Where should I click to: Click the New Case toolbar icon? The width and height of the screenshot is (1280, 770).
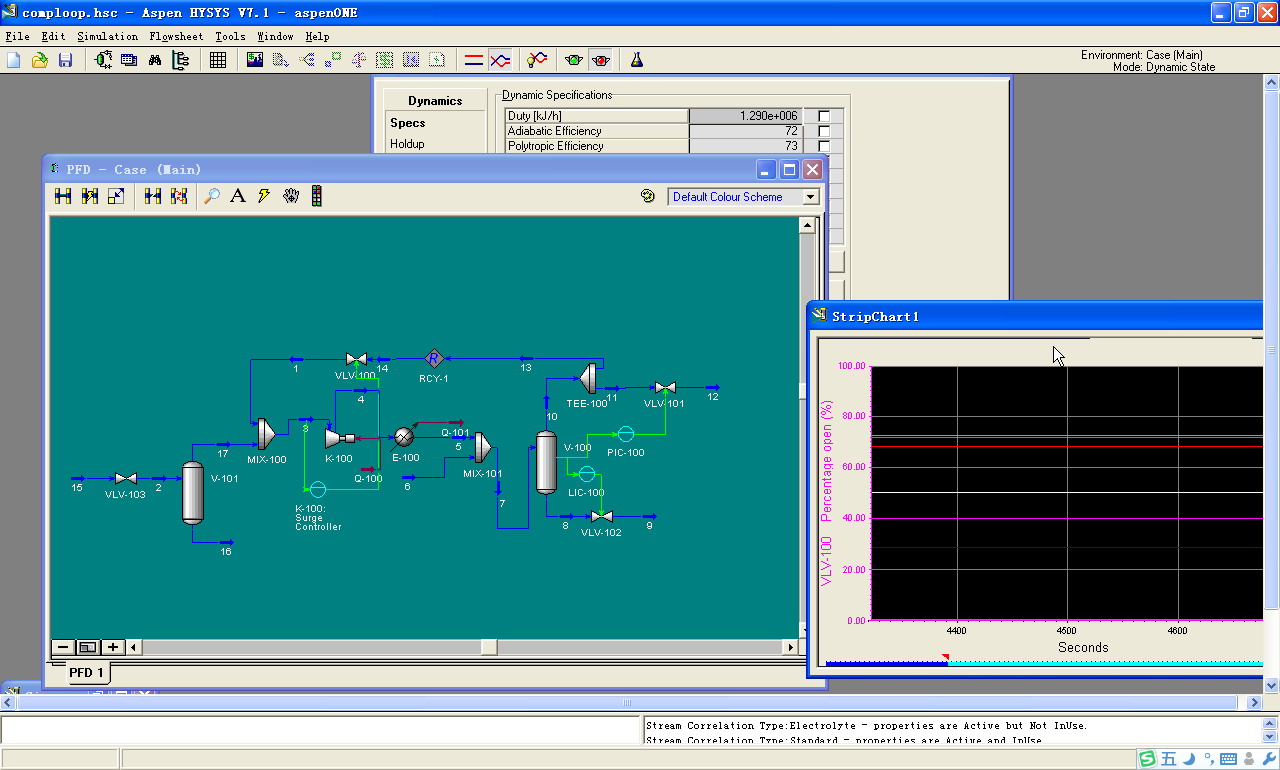[x=14, y=60]
